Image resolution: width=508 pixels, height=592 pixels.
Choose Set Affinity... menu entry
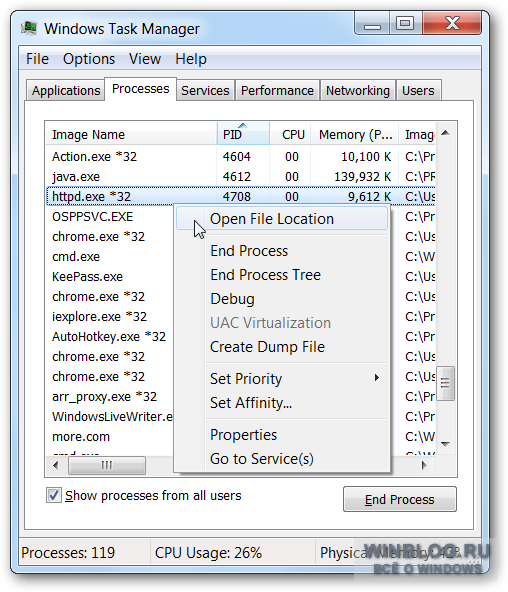282,402
